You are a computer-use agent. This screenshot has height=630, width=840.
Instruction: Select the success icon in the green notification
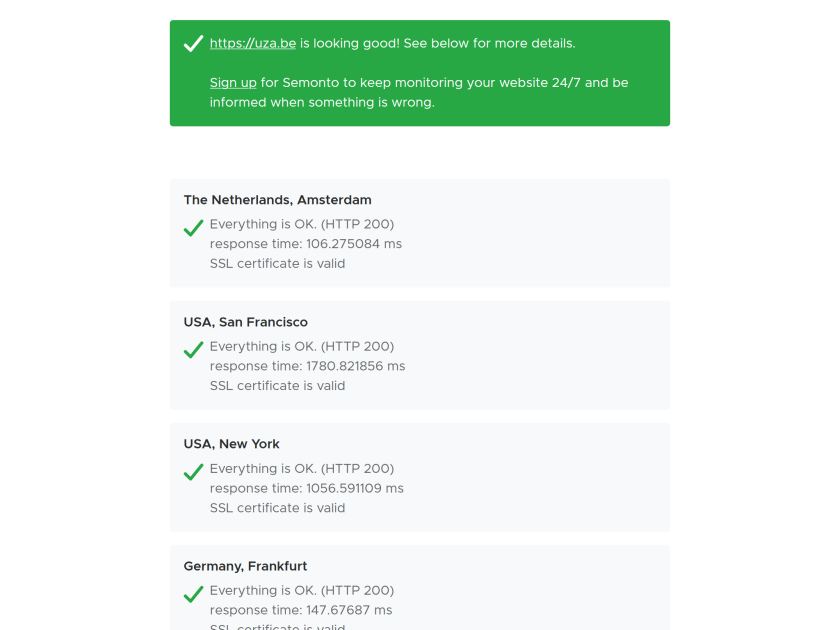click(x=192, y=43)
